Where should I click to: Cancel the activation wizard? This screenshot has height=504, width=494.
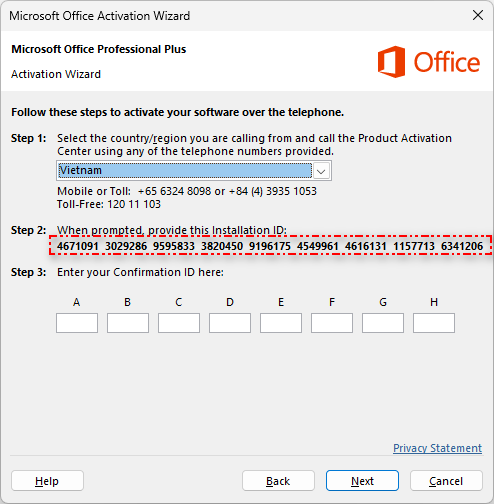pyautogui.click(x=446, y=481)
